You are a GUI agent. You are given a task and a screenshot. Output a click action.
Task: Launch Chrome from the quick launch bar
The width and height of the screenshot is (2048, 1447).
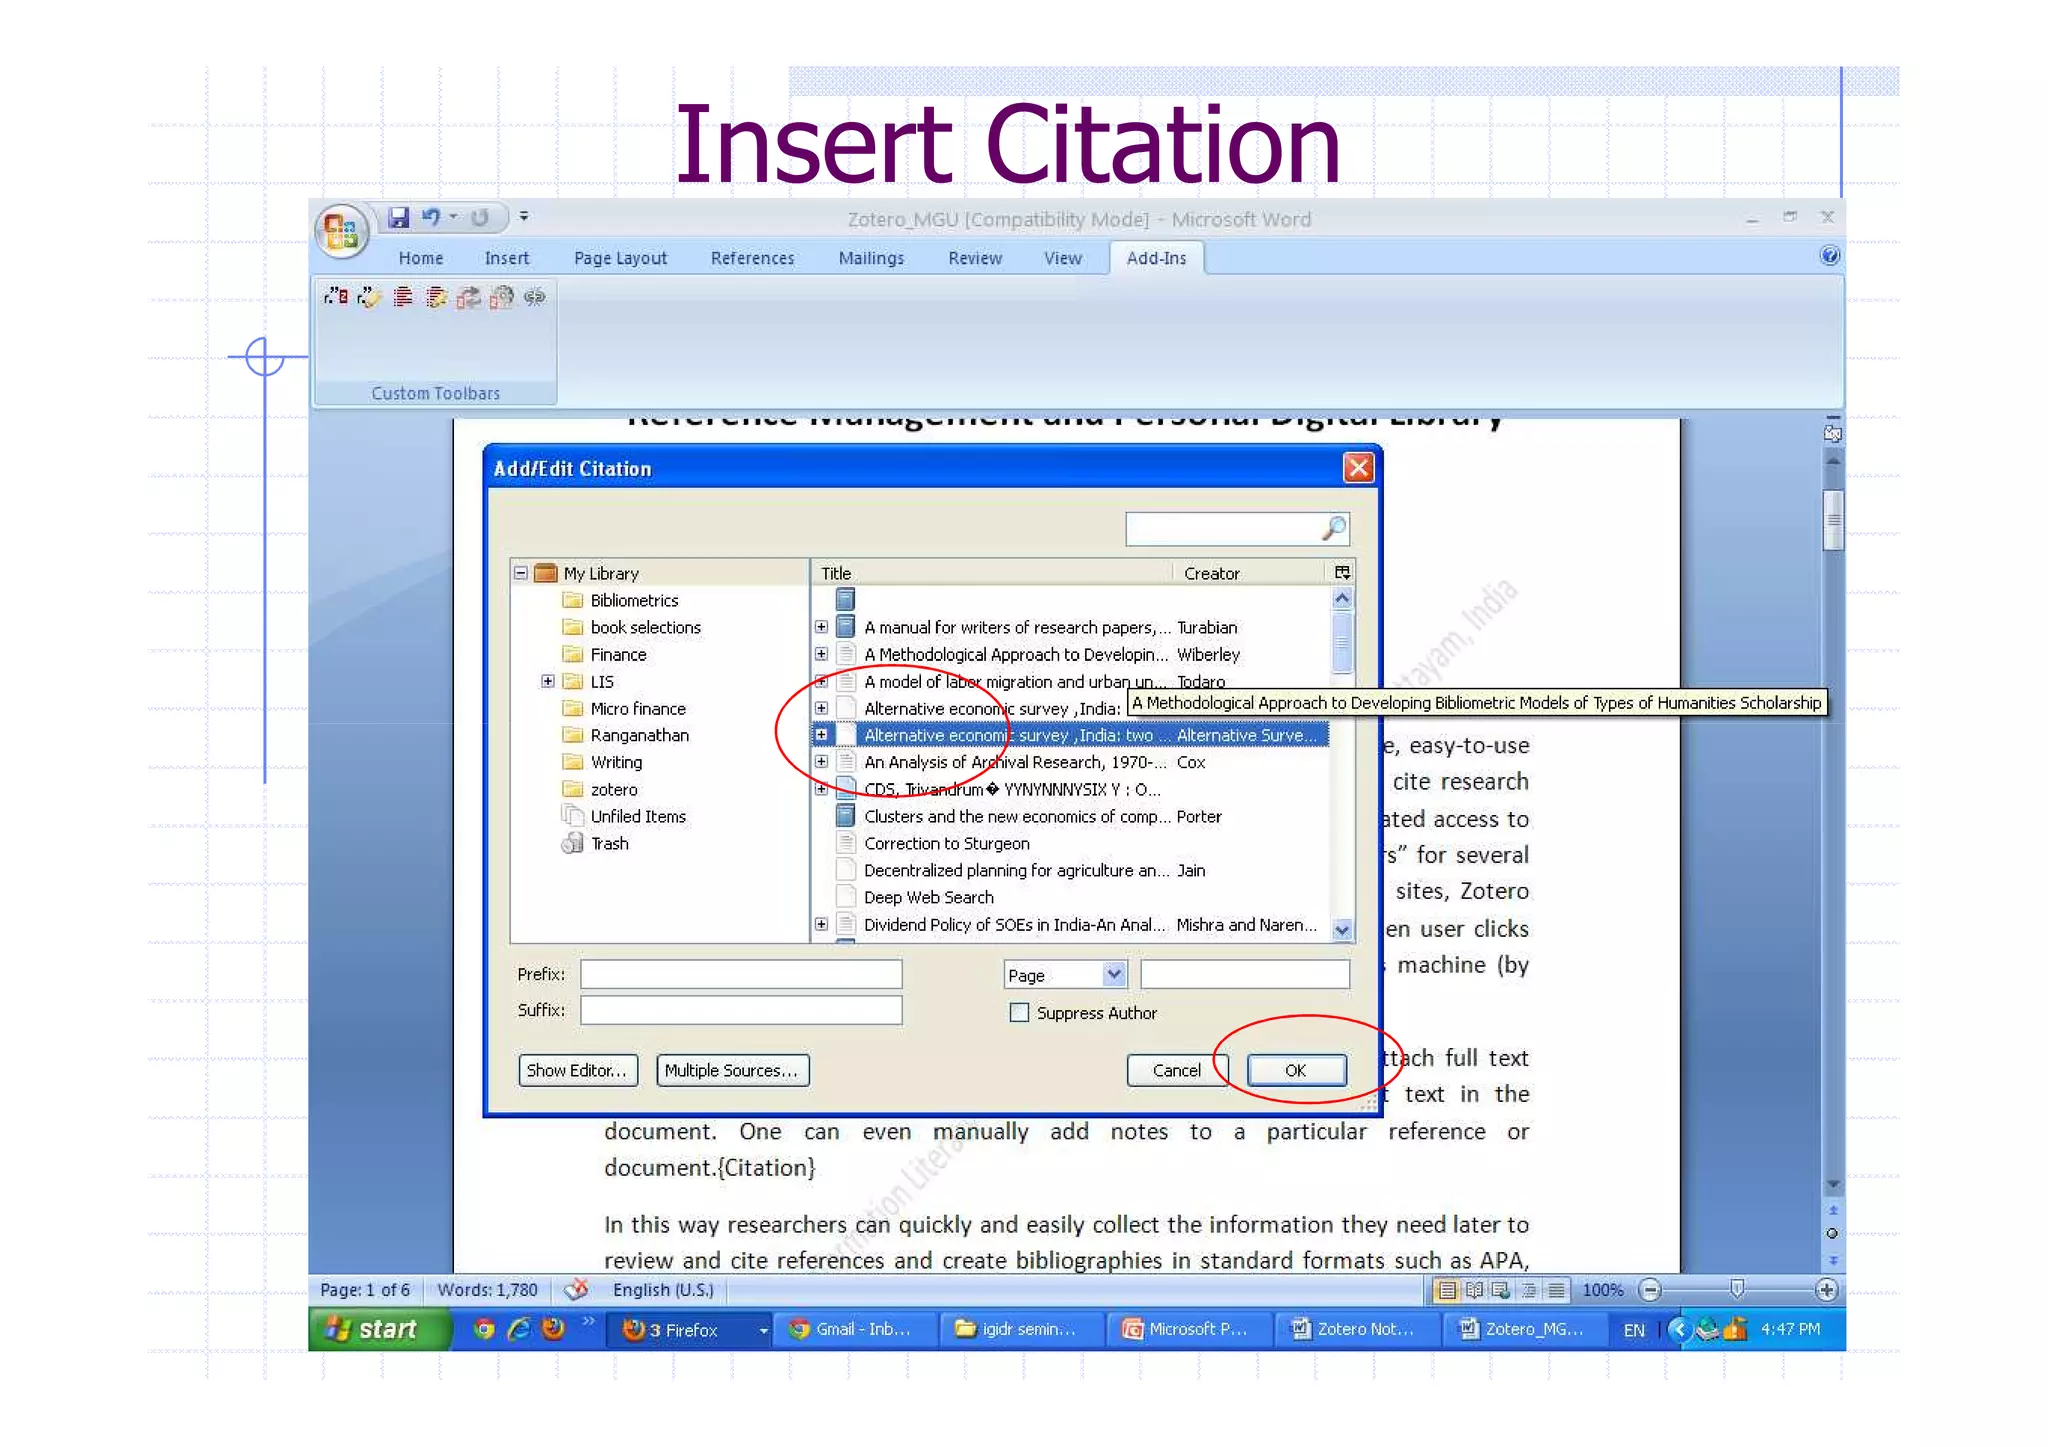pyautogui.click(x=484, y=1329)
